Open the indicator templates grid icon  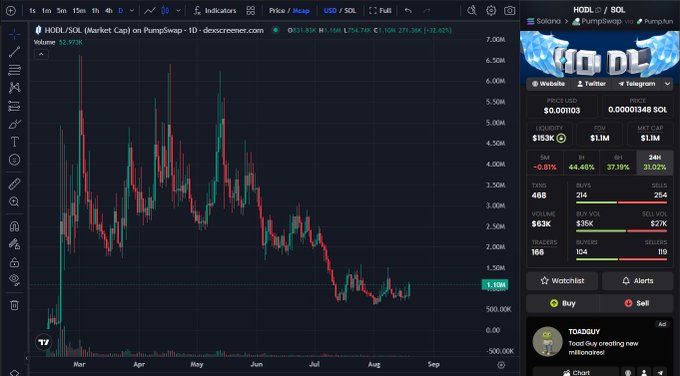tap(251, 10)
